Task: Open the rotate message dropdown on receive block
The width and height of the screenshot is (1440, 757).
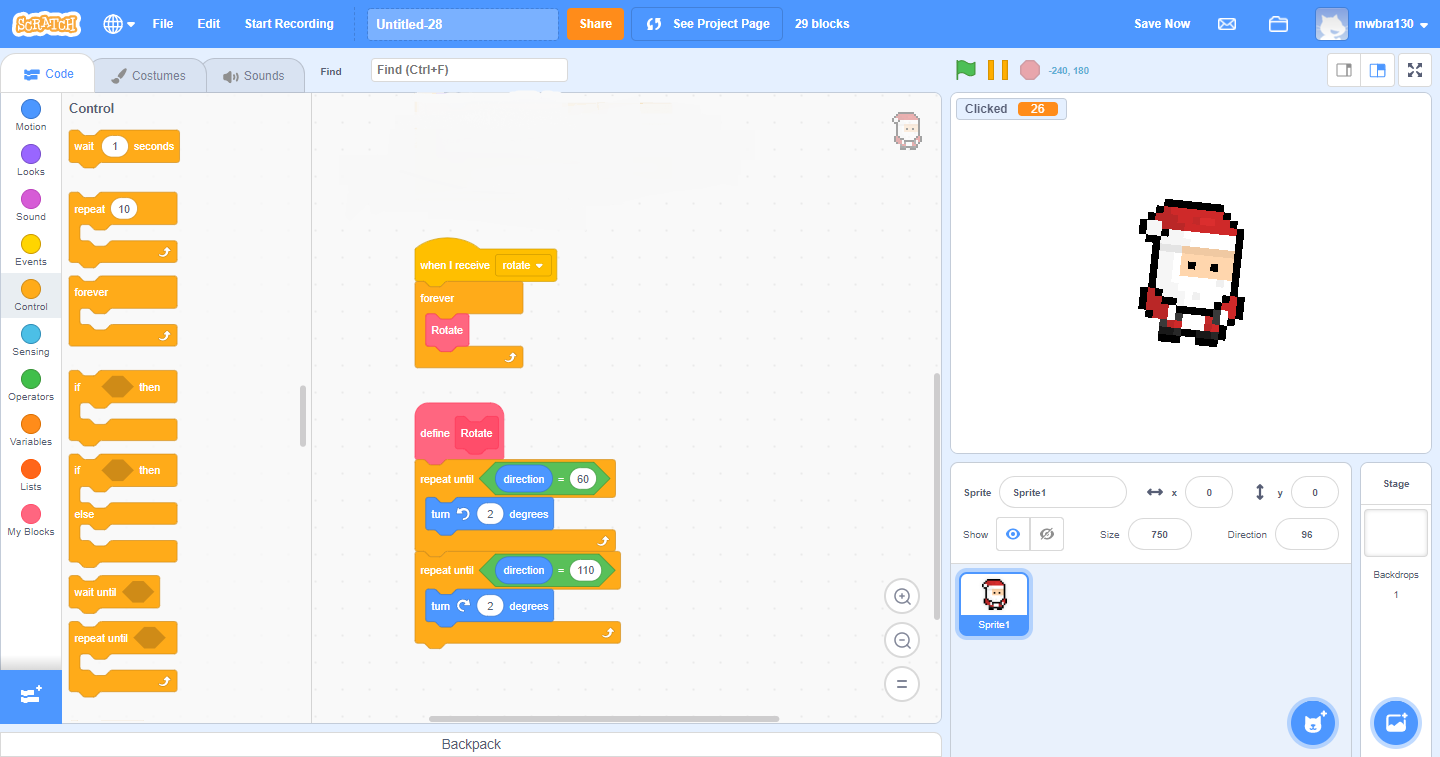Action: pyautogui.click(x=524, y=266)
